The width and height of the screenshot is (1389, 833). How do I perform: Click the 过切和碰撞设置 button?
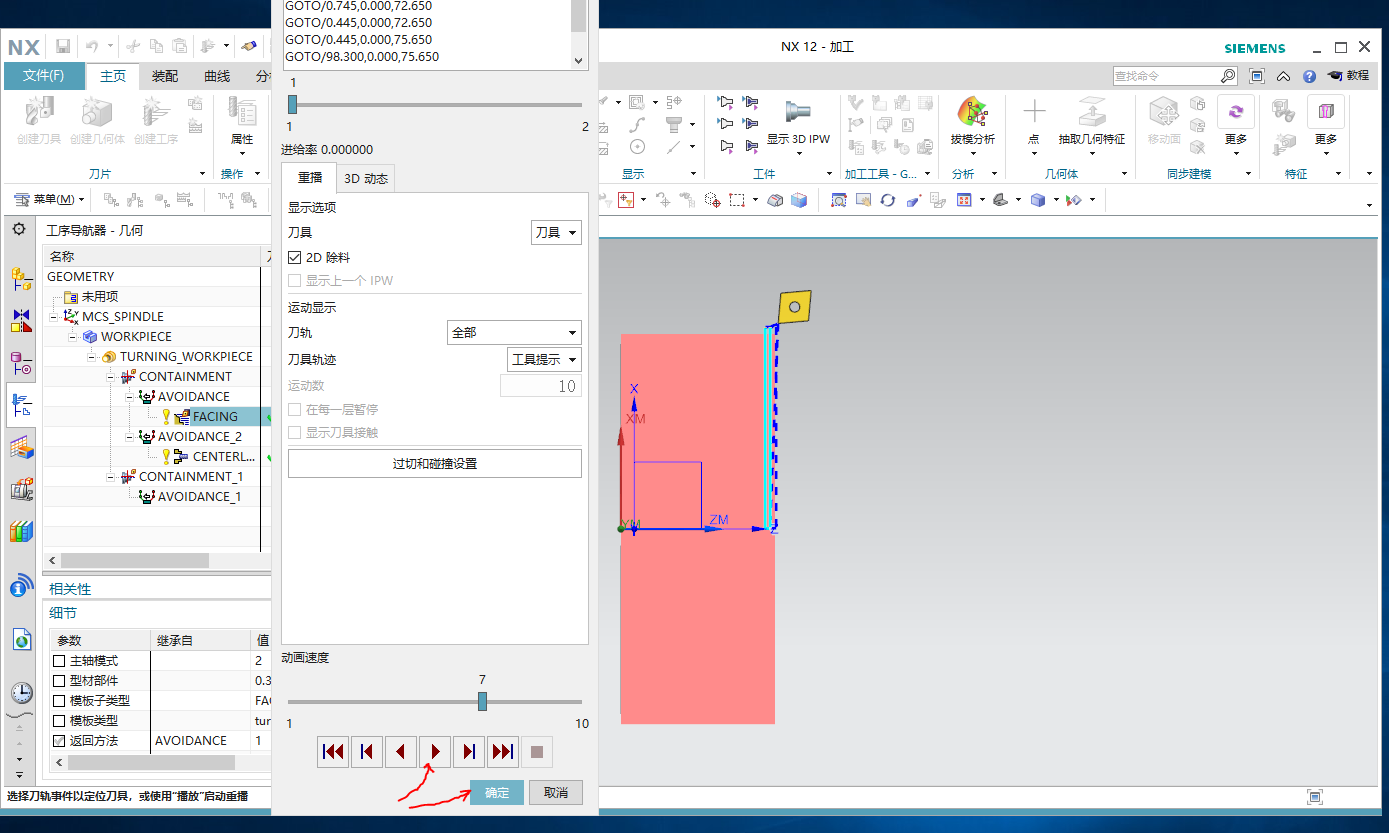[x=435, y=463]
